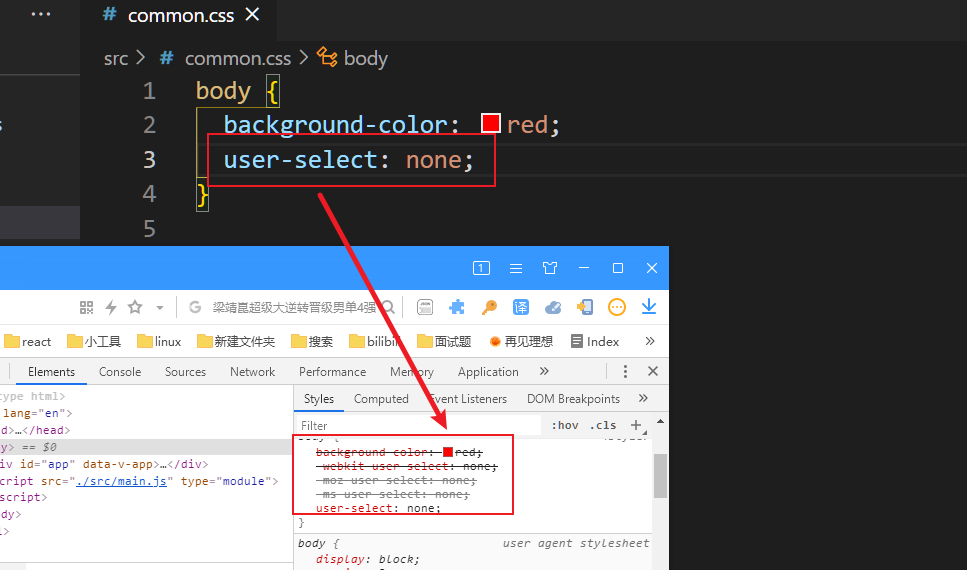Open the browser downloads arrow icon

[x=649, y=307]
